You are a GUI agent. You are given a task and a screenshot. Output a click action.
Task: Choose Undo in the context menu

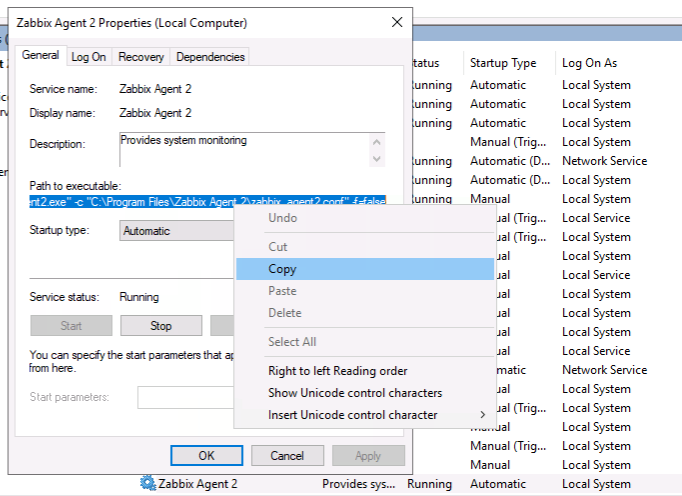pyautogui.click(x=365, y=218)
